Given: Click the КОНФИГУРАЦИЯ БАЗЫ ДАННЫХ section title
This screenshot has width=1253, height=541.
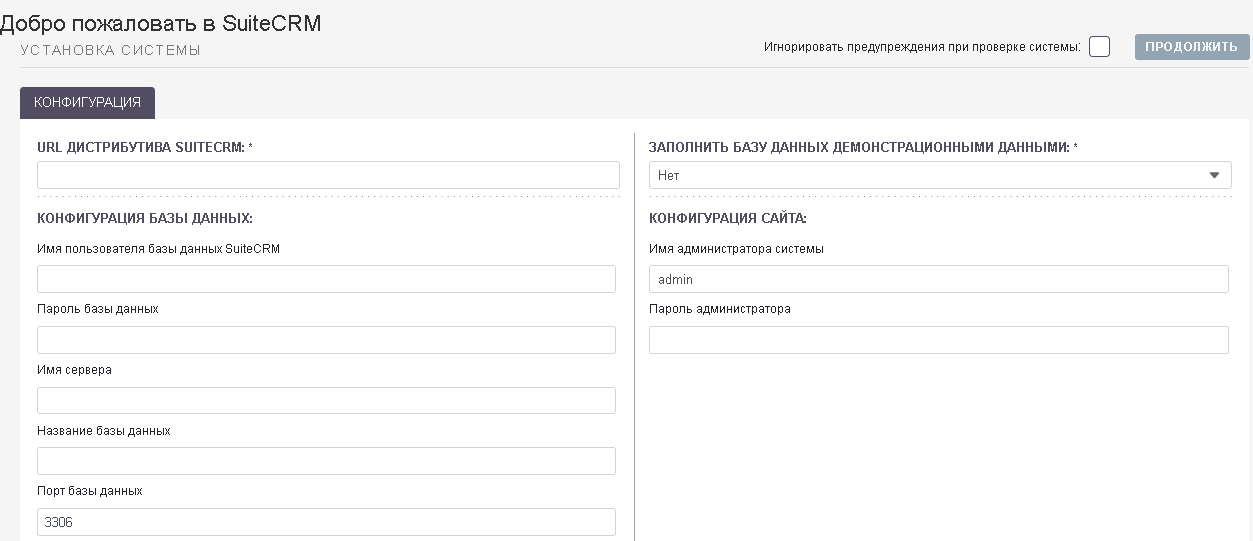Looking at the screenshot, I should (145, 218).
